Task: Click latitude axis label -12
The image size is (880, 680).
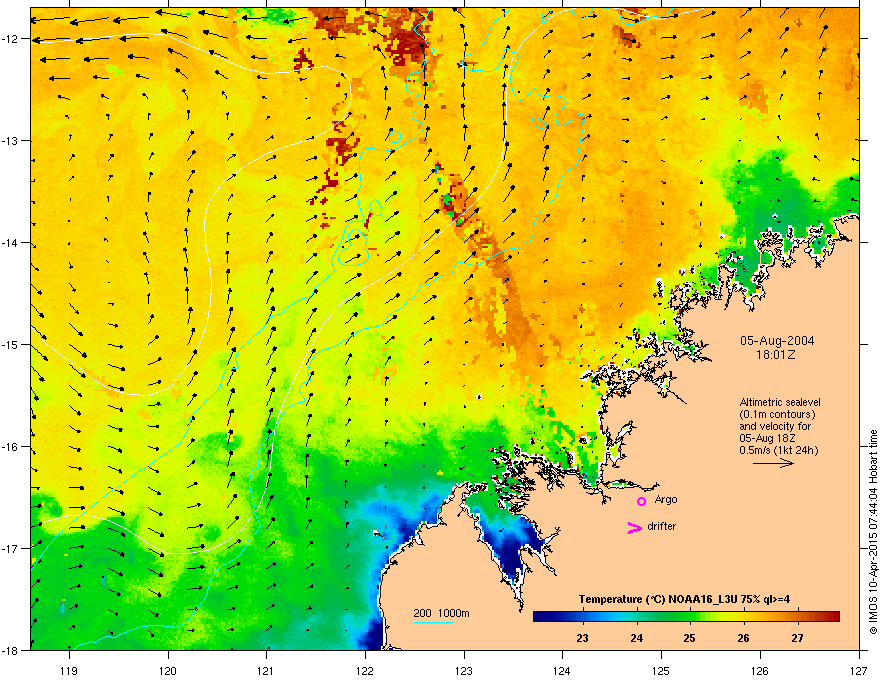Action: [x=11, y=38]
